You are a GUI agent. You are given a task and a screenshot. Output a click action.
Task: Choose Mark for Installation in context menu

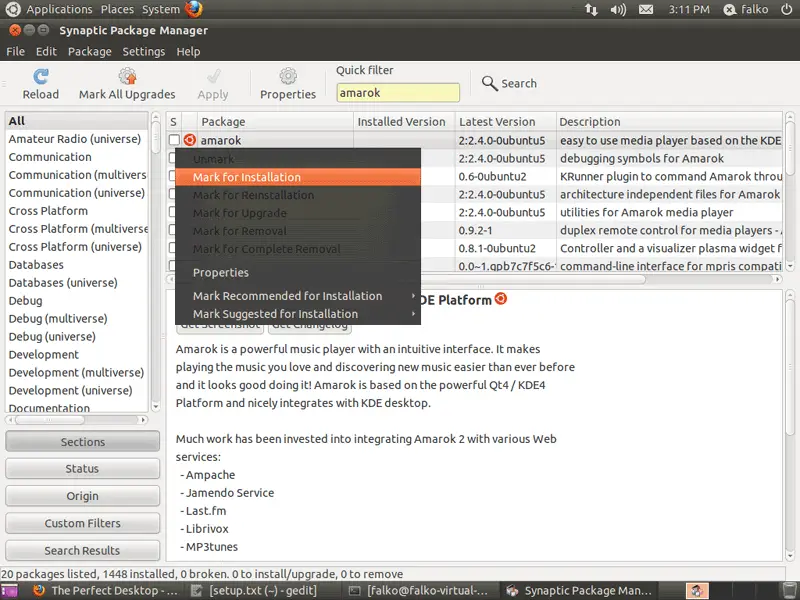tap(298, 177)
